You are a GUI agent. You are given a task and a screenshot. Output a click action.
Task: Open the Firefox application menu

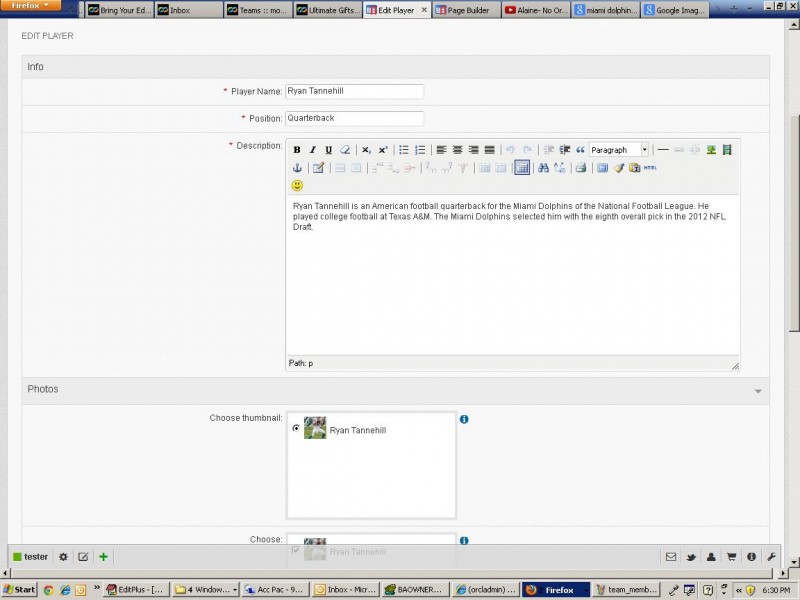coord(31,6)
